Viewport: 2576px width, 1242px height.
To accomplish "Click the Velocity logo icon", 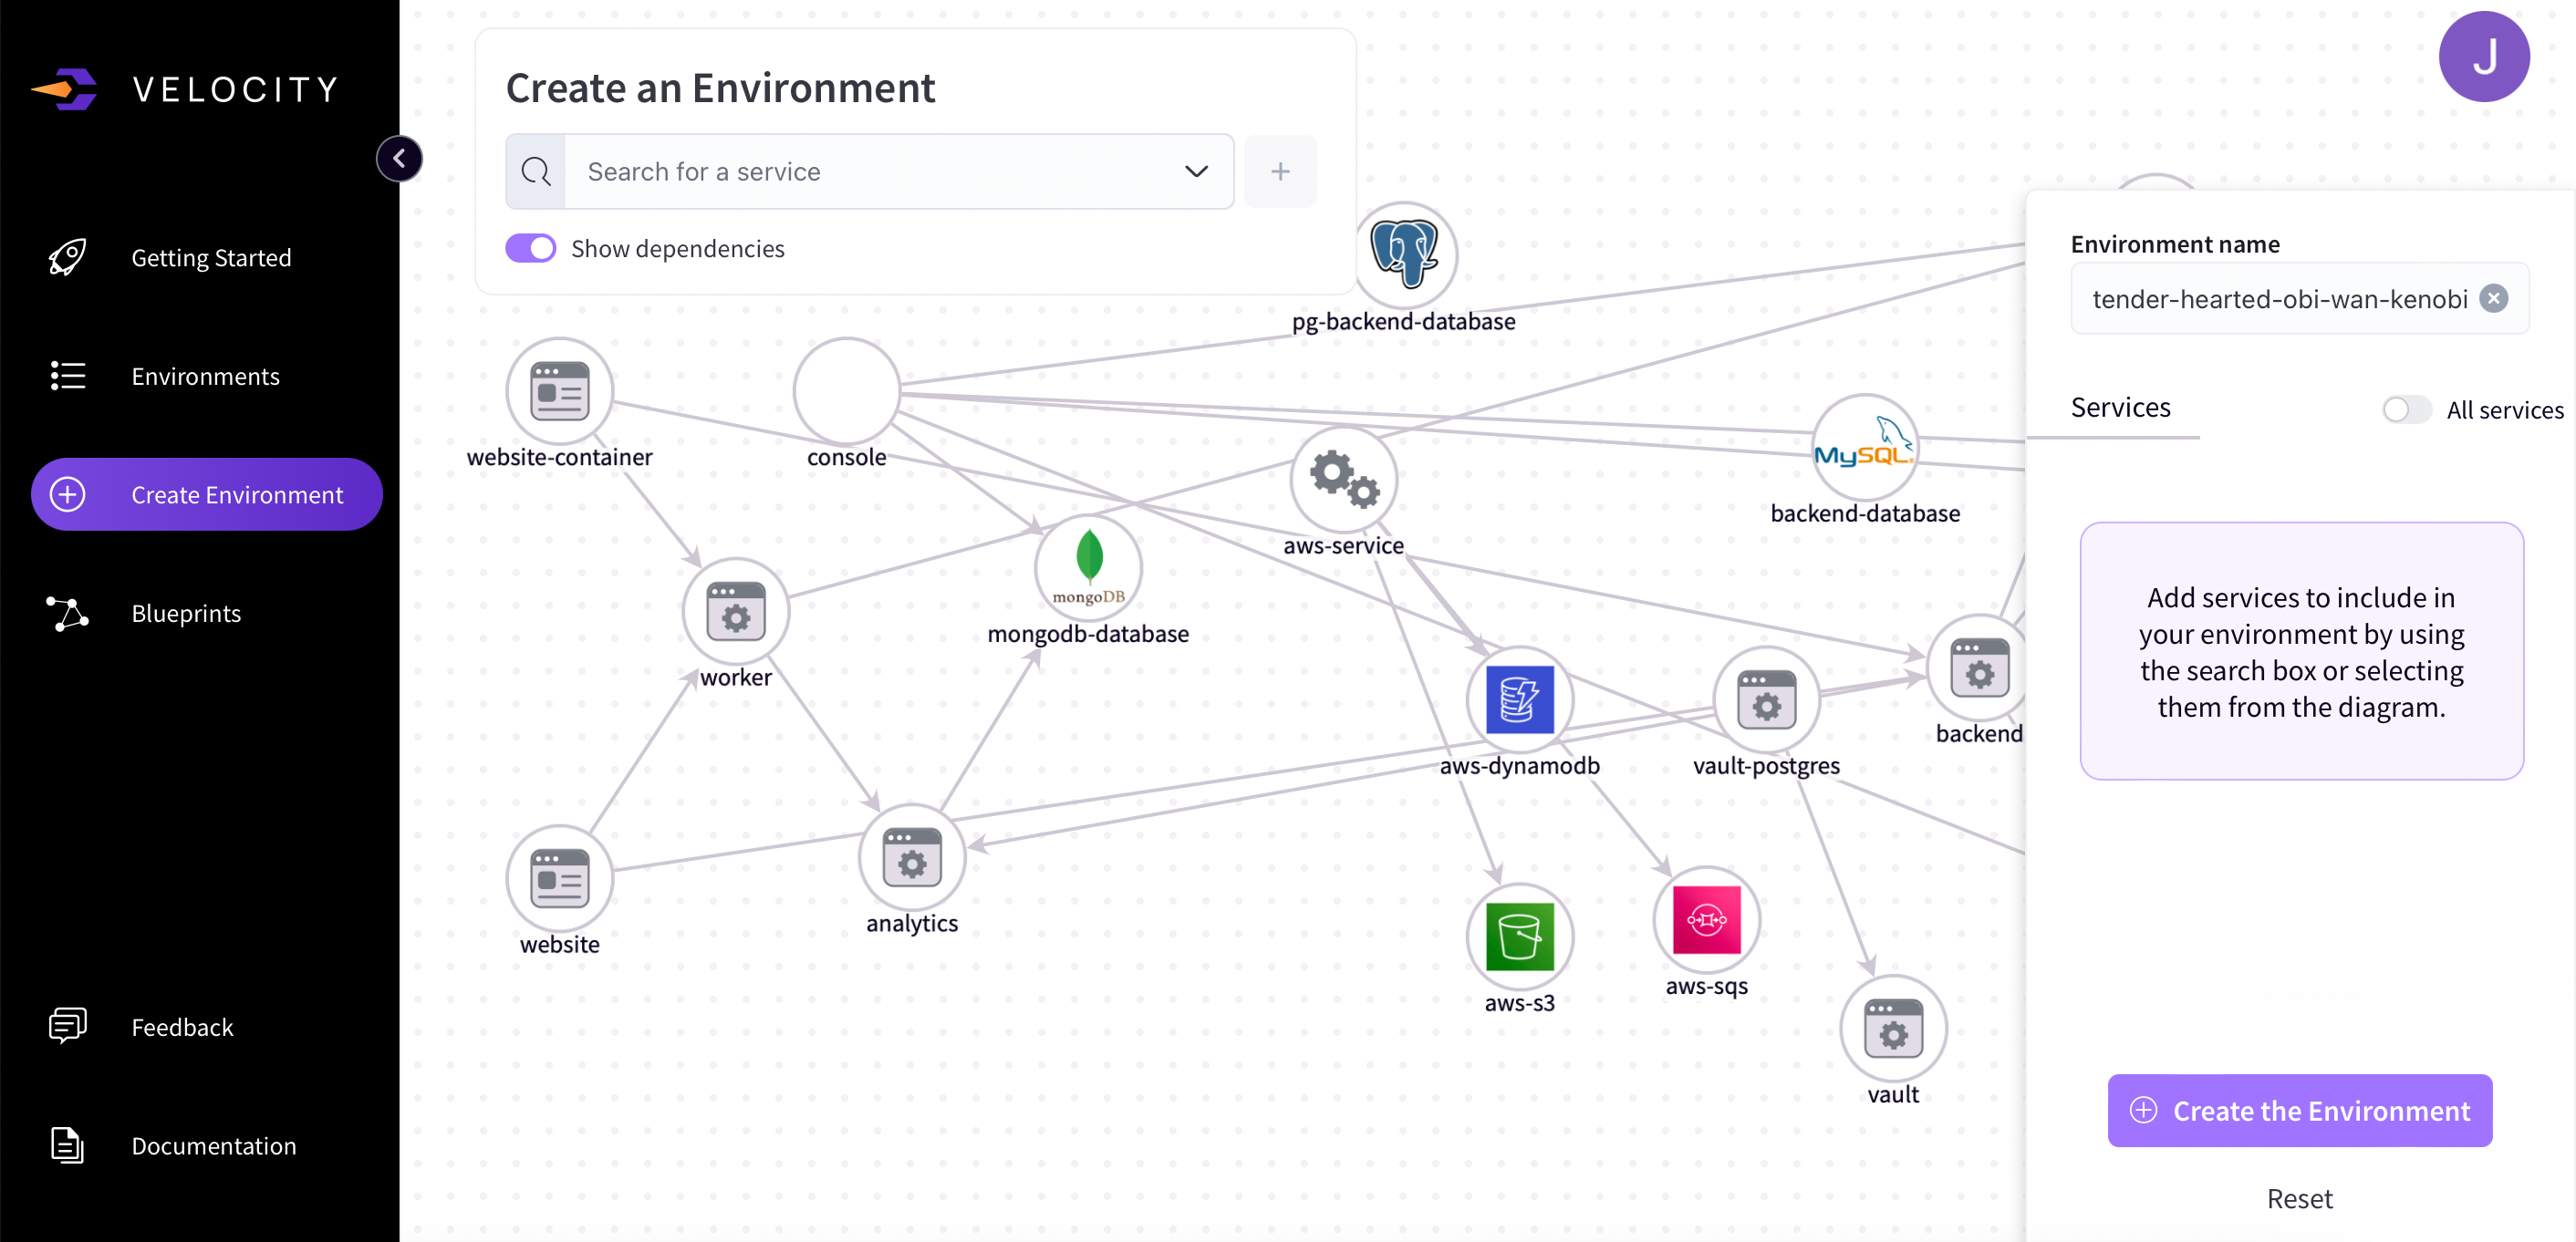I will click(x=64, y=89).
